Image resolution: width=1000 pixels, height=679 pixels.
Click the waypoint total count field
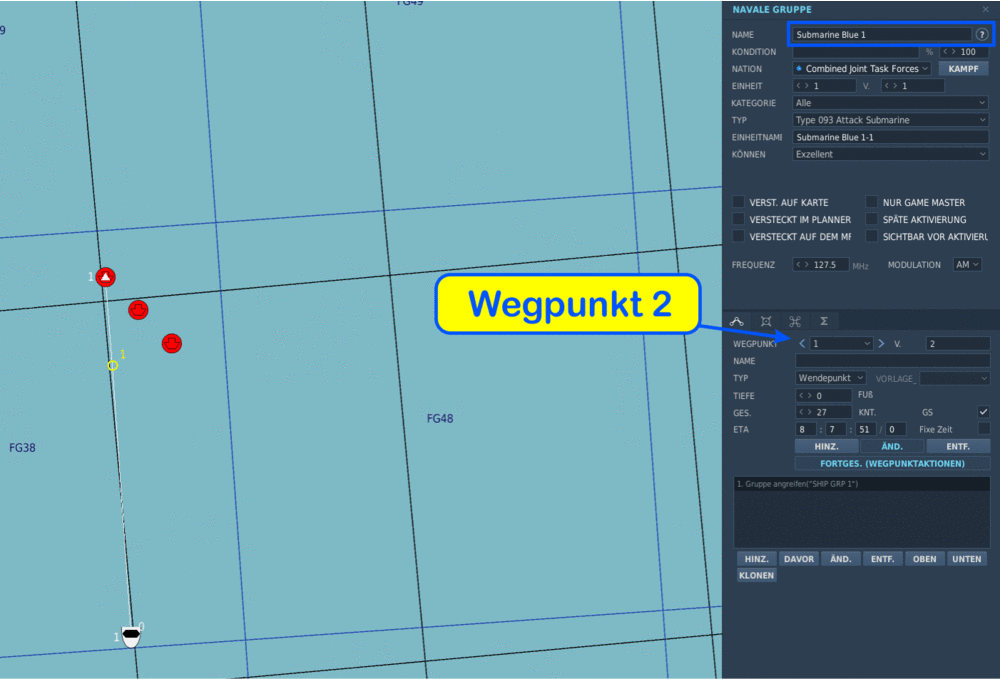coord(957,344)
